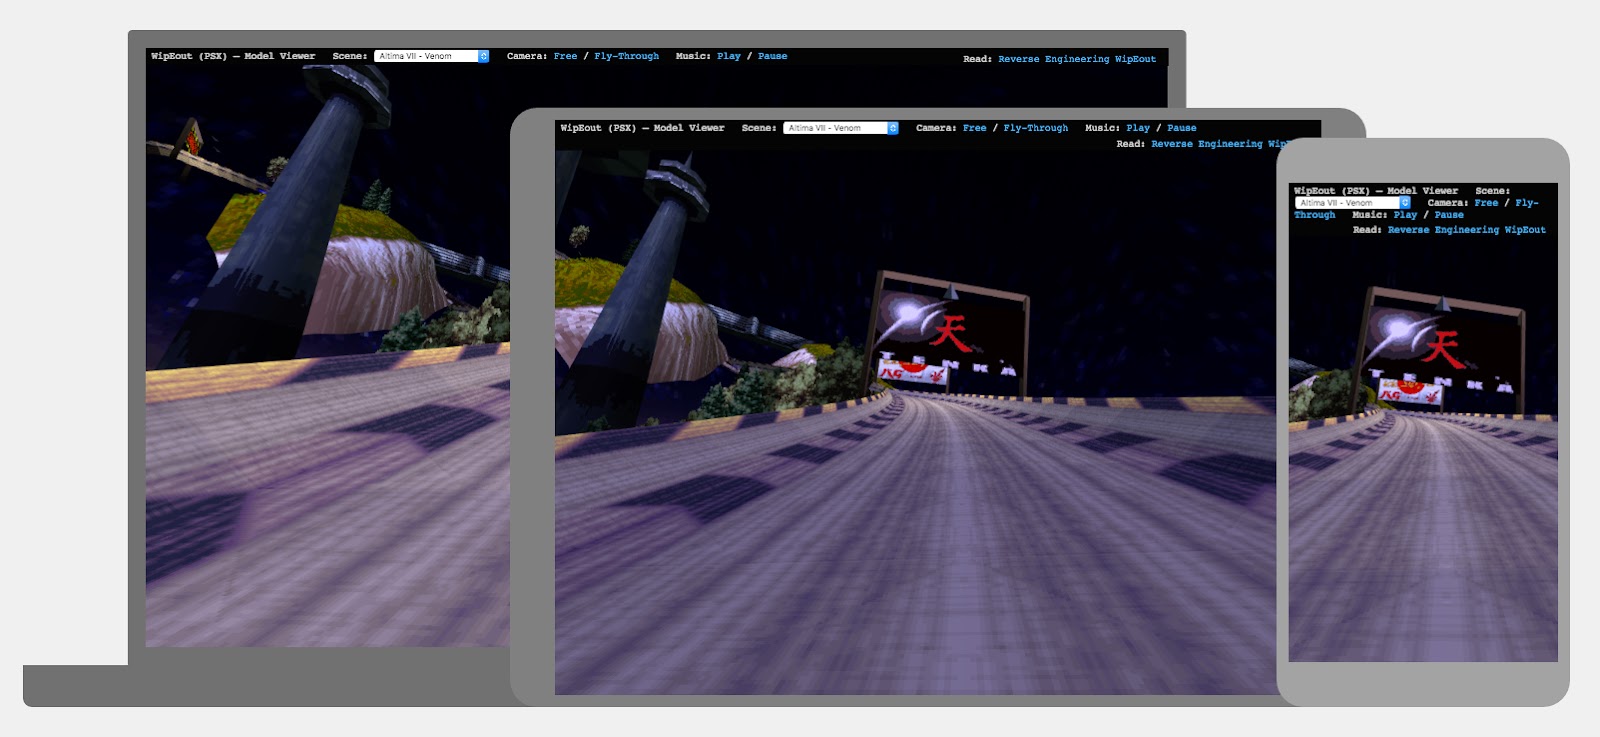Choose Fly-Through camera on the laptop screen
This screenshot has width=1600, height=737.
[x=627, y=56]
